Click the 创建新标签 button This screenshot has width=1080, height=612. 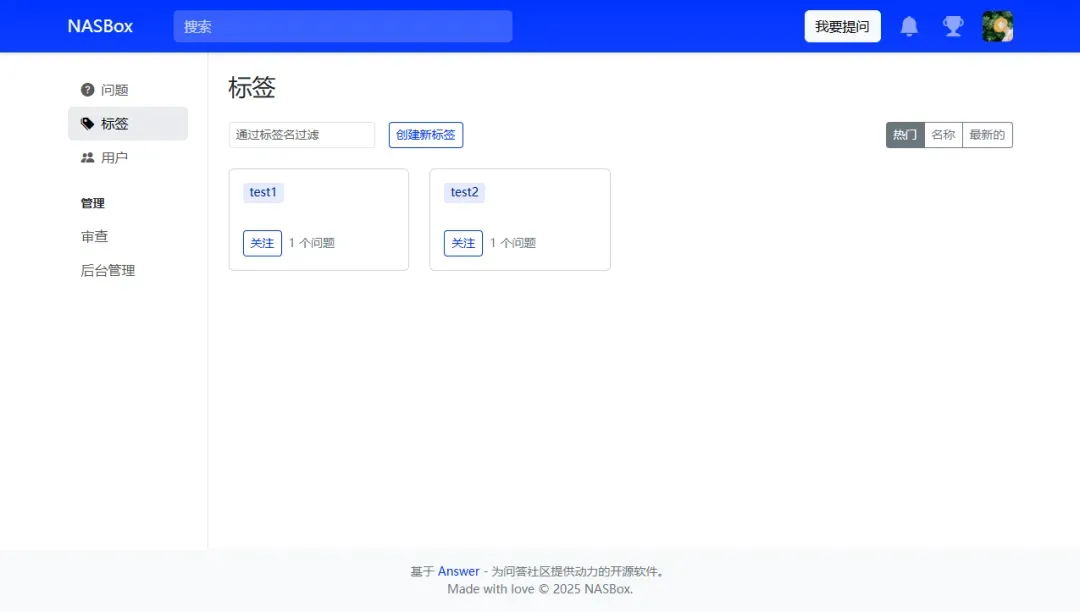pyautogui.click(x=425, y=135)
